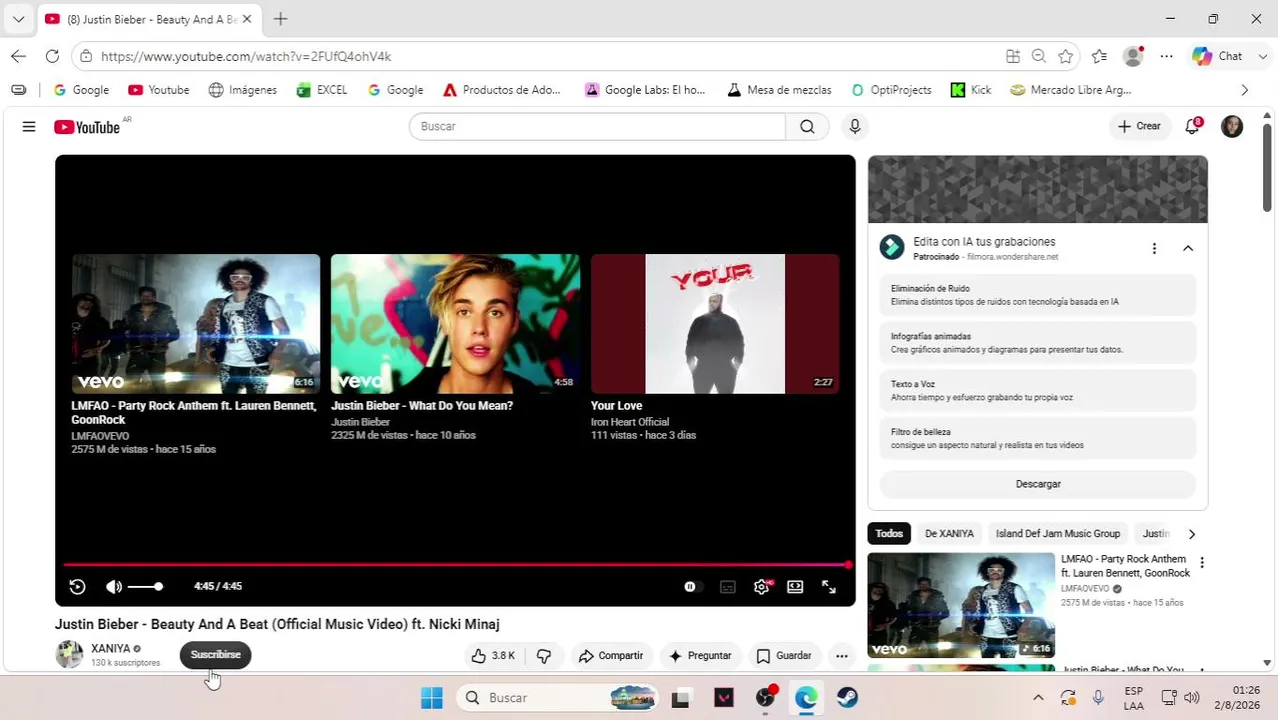Click the address bar URL

tap(246, 57)
